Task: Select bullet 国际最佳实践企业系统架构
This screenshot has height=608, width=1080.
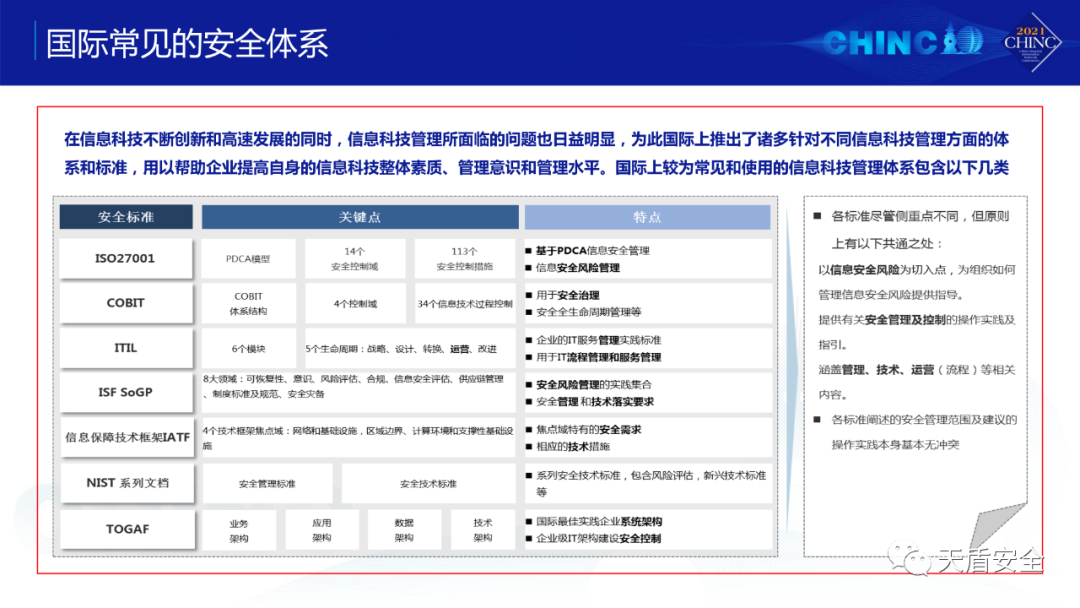Action: point(594,521)
